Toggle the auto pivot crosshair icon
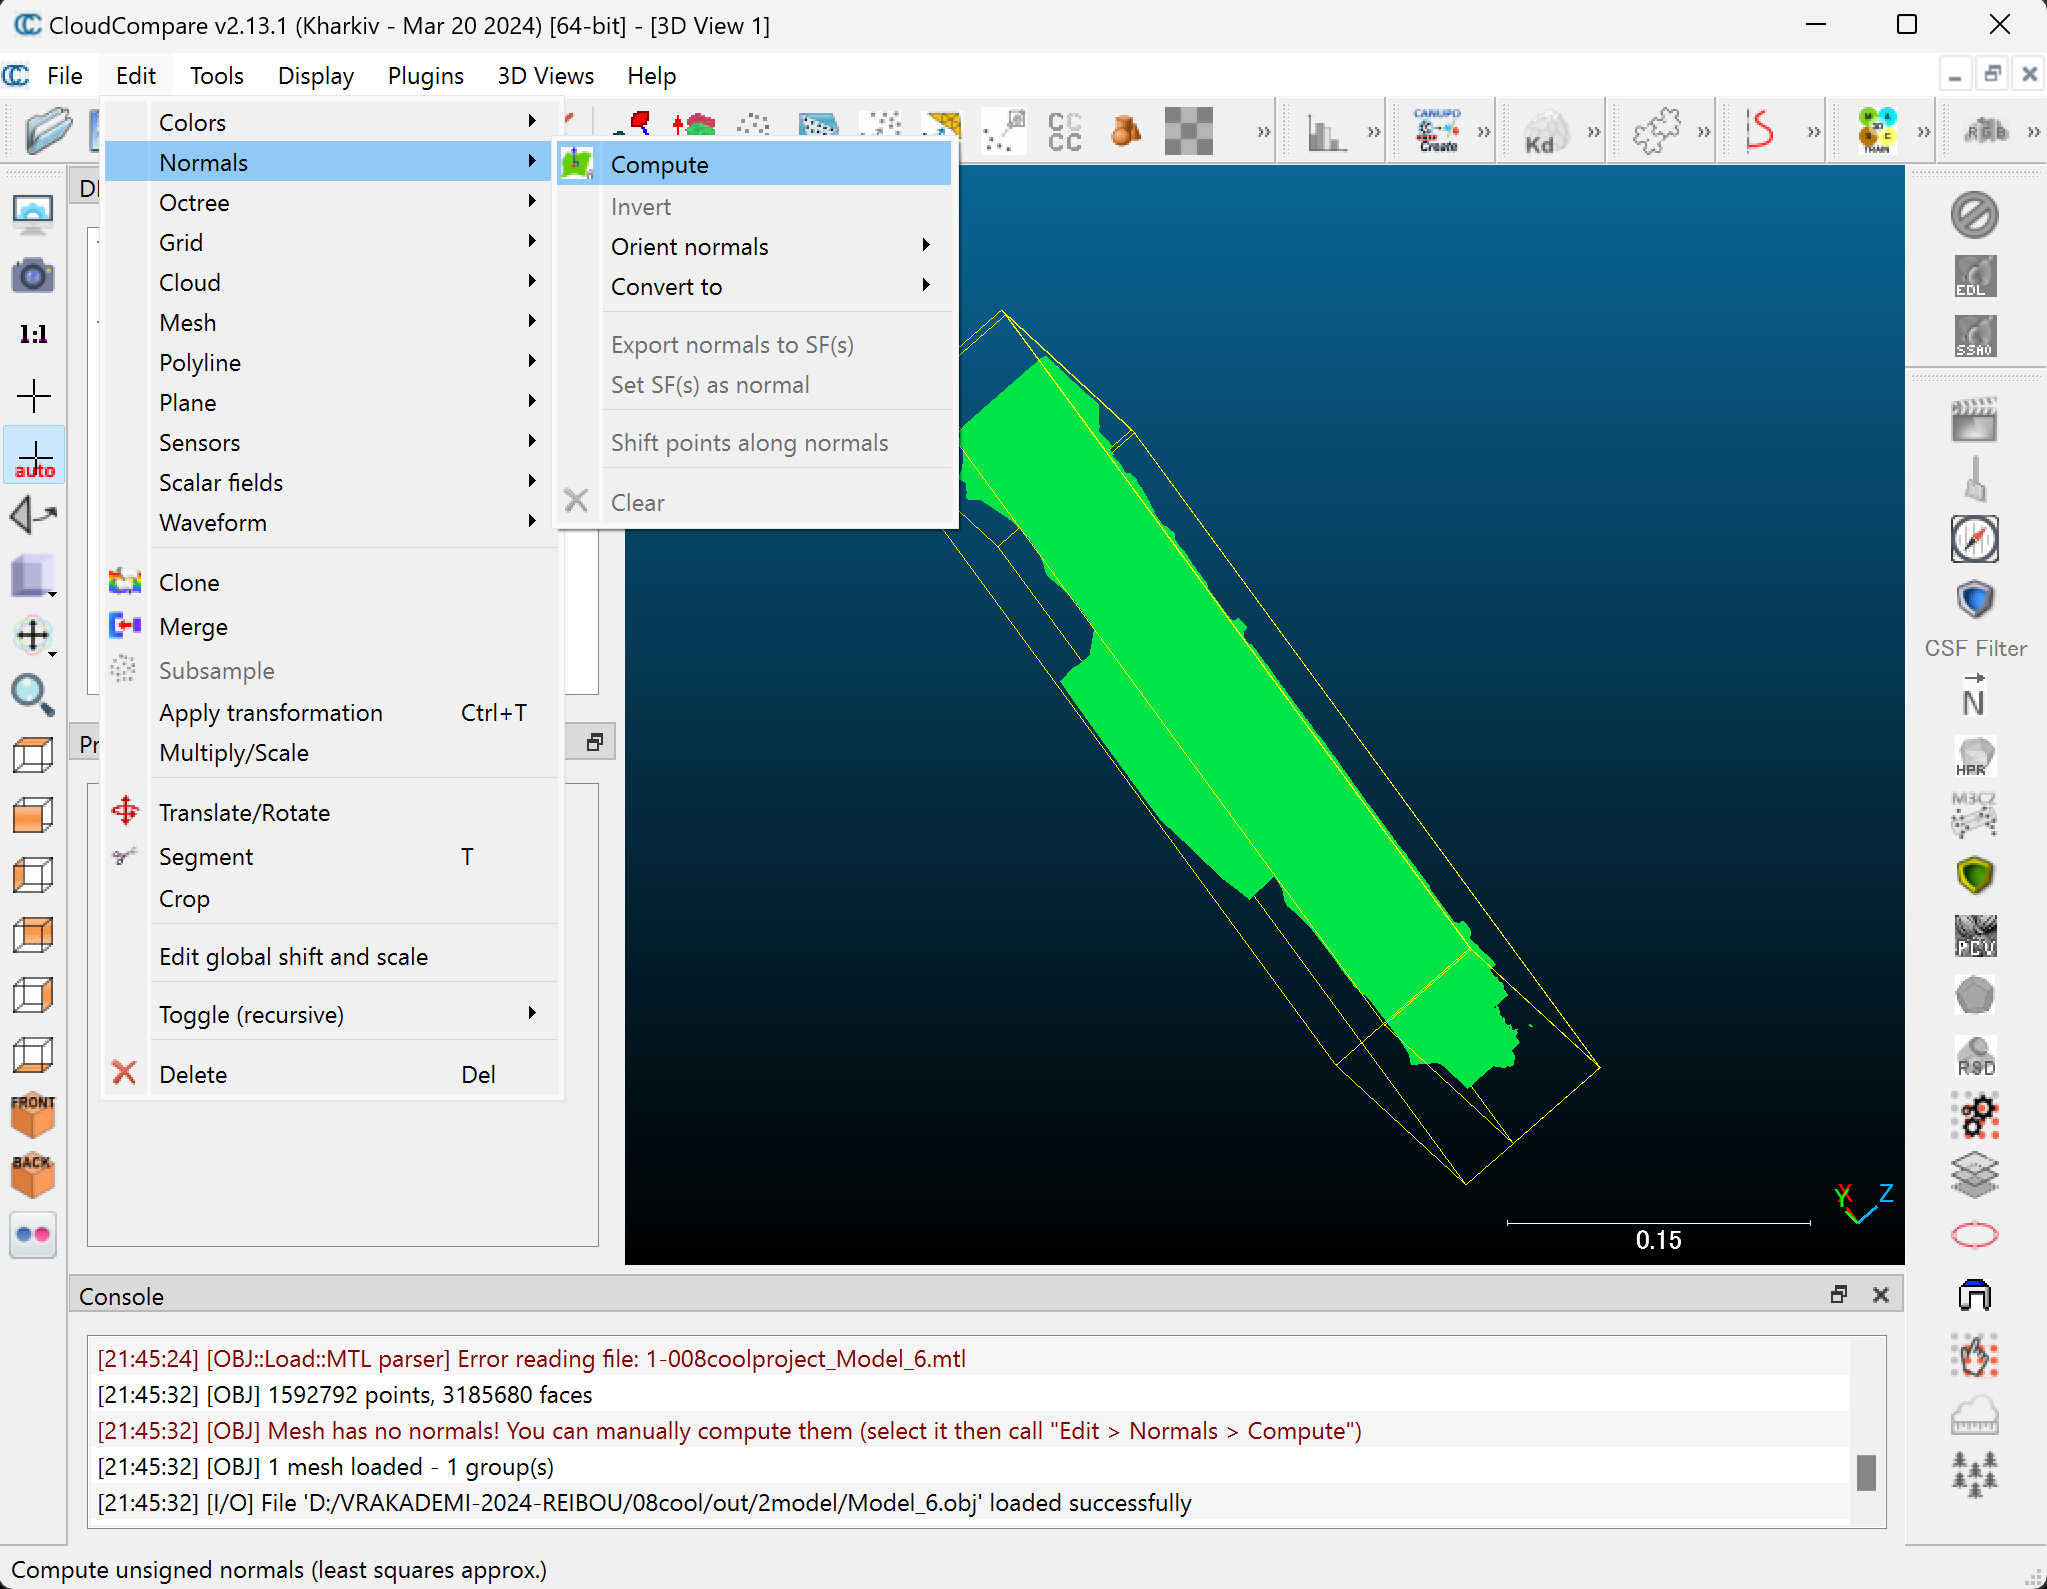The image size is (2047, 1589). tap(34, 457)
